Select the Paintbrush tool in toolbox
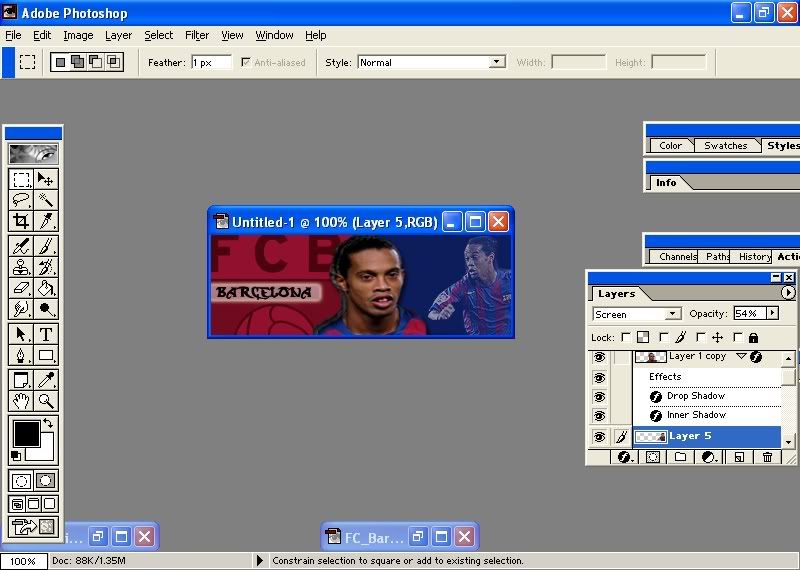Image resolution: width=800 pixels, height=570 pixels. point(46,246)
